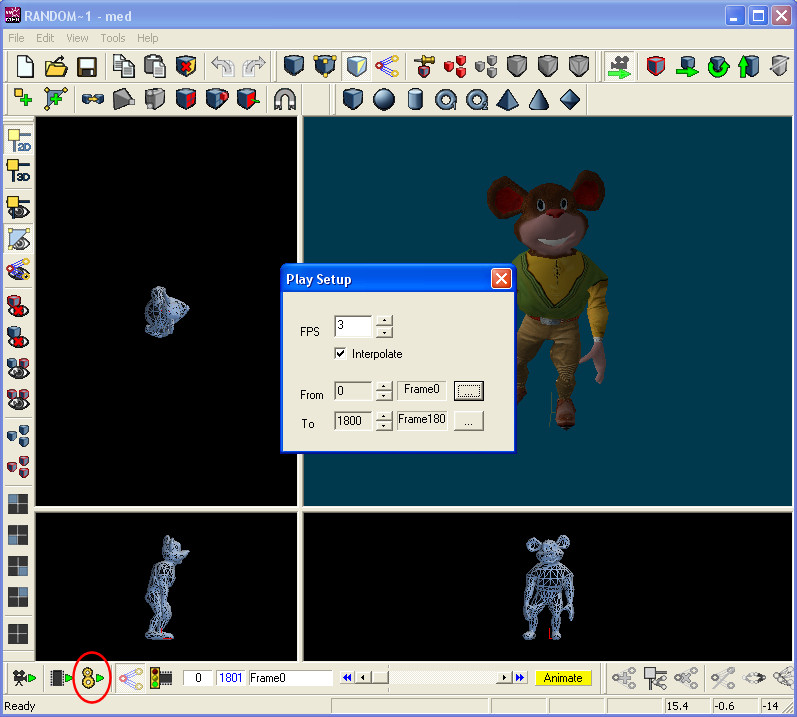Screen dimensions: 797x717
Task: Step back one frame with the left arrow
Action: [x=362, y=677]
